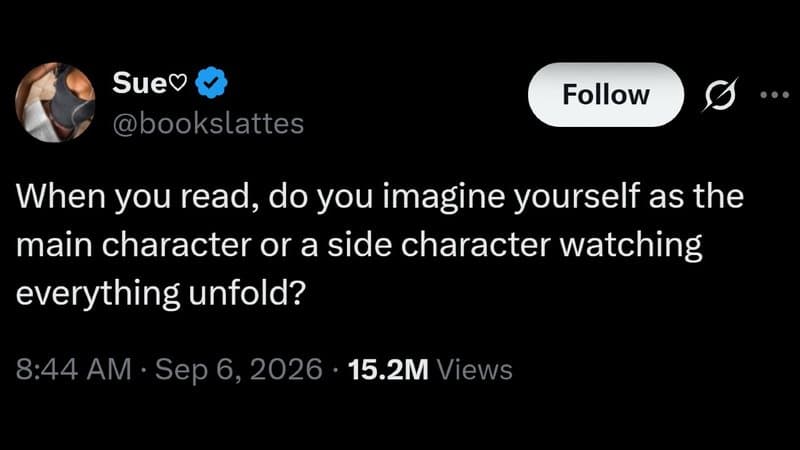Image resolution: width=800 pixels, height=450 pixels.
Task: Click the Views label beside 15.2M
Action: 474,370
